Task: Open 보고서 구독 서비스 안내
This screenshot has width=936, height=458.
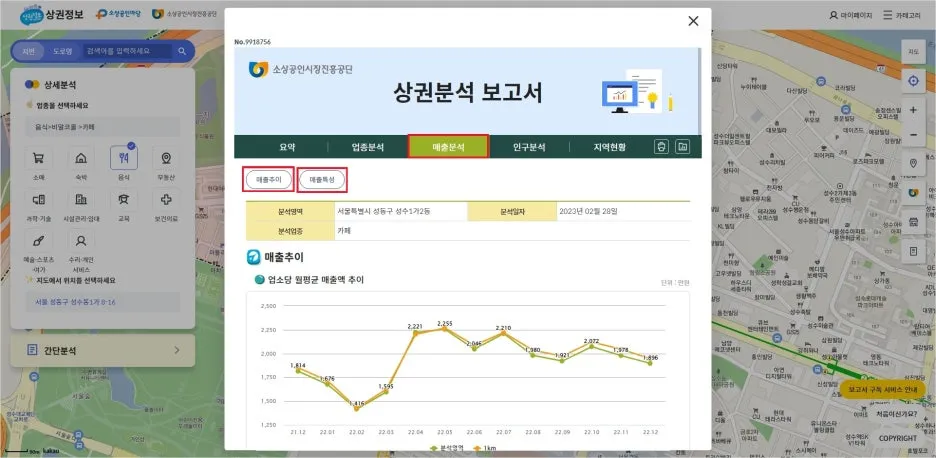Action: click(882, 389)
